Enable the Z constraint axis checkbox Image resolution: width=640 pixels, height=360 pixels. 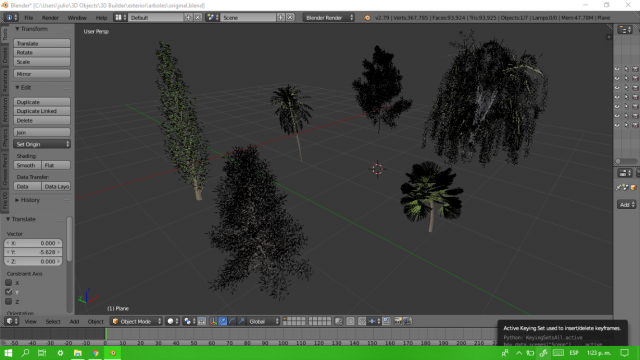coord(9,301)
